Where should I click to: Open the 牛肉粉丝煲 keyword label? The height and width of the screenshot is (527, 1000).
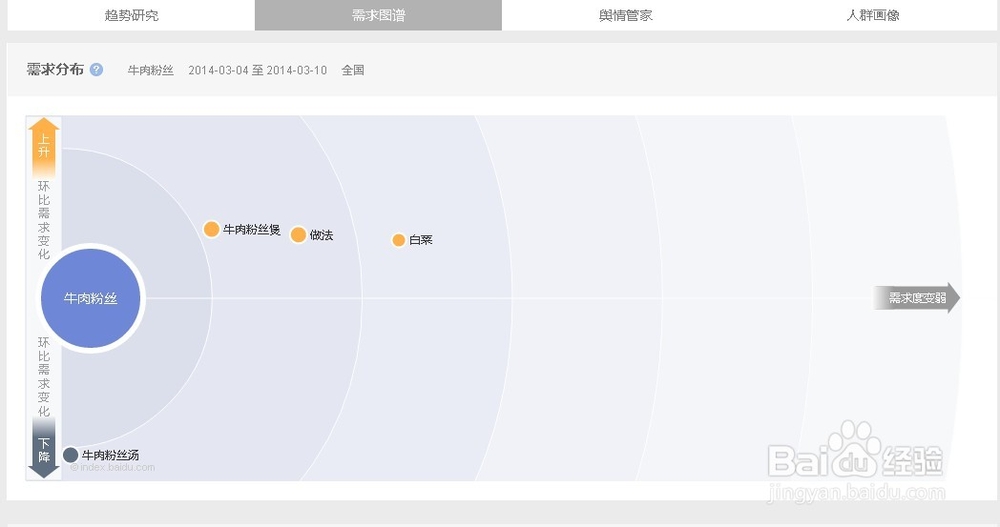pos(251,230)
